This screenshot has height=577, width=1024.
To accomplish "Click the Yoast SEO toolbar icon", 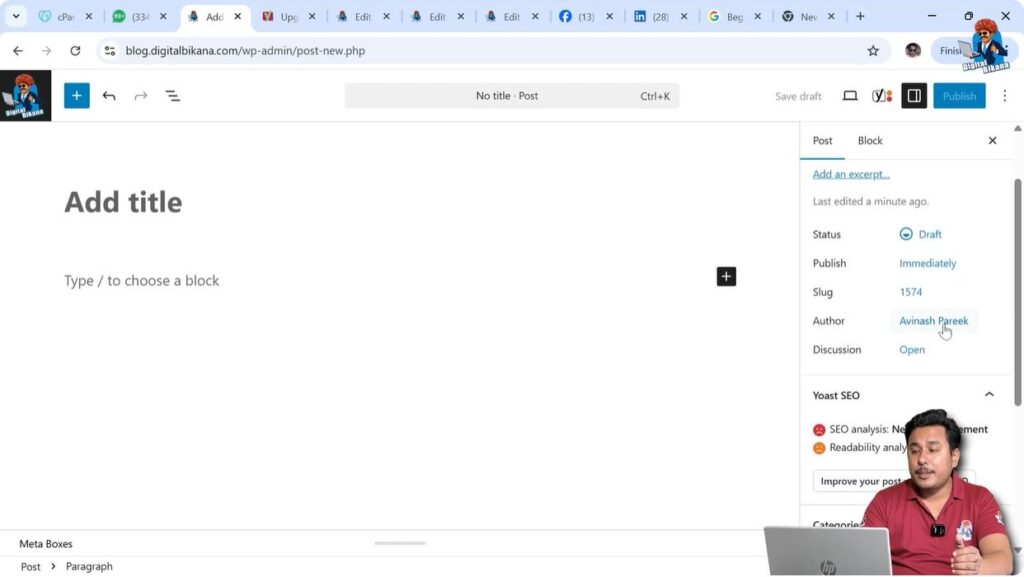I will 881,95.
